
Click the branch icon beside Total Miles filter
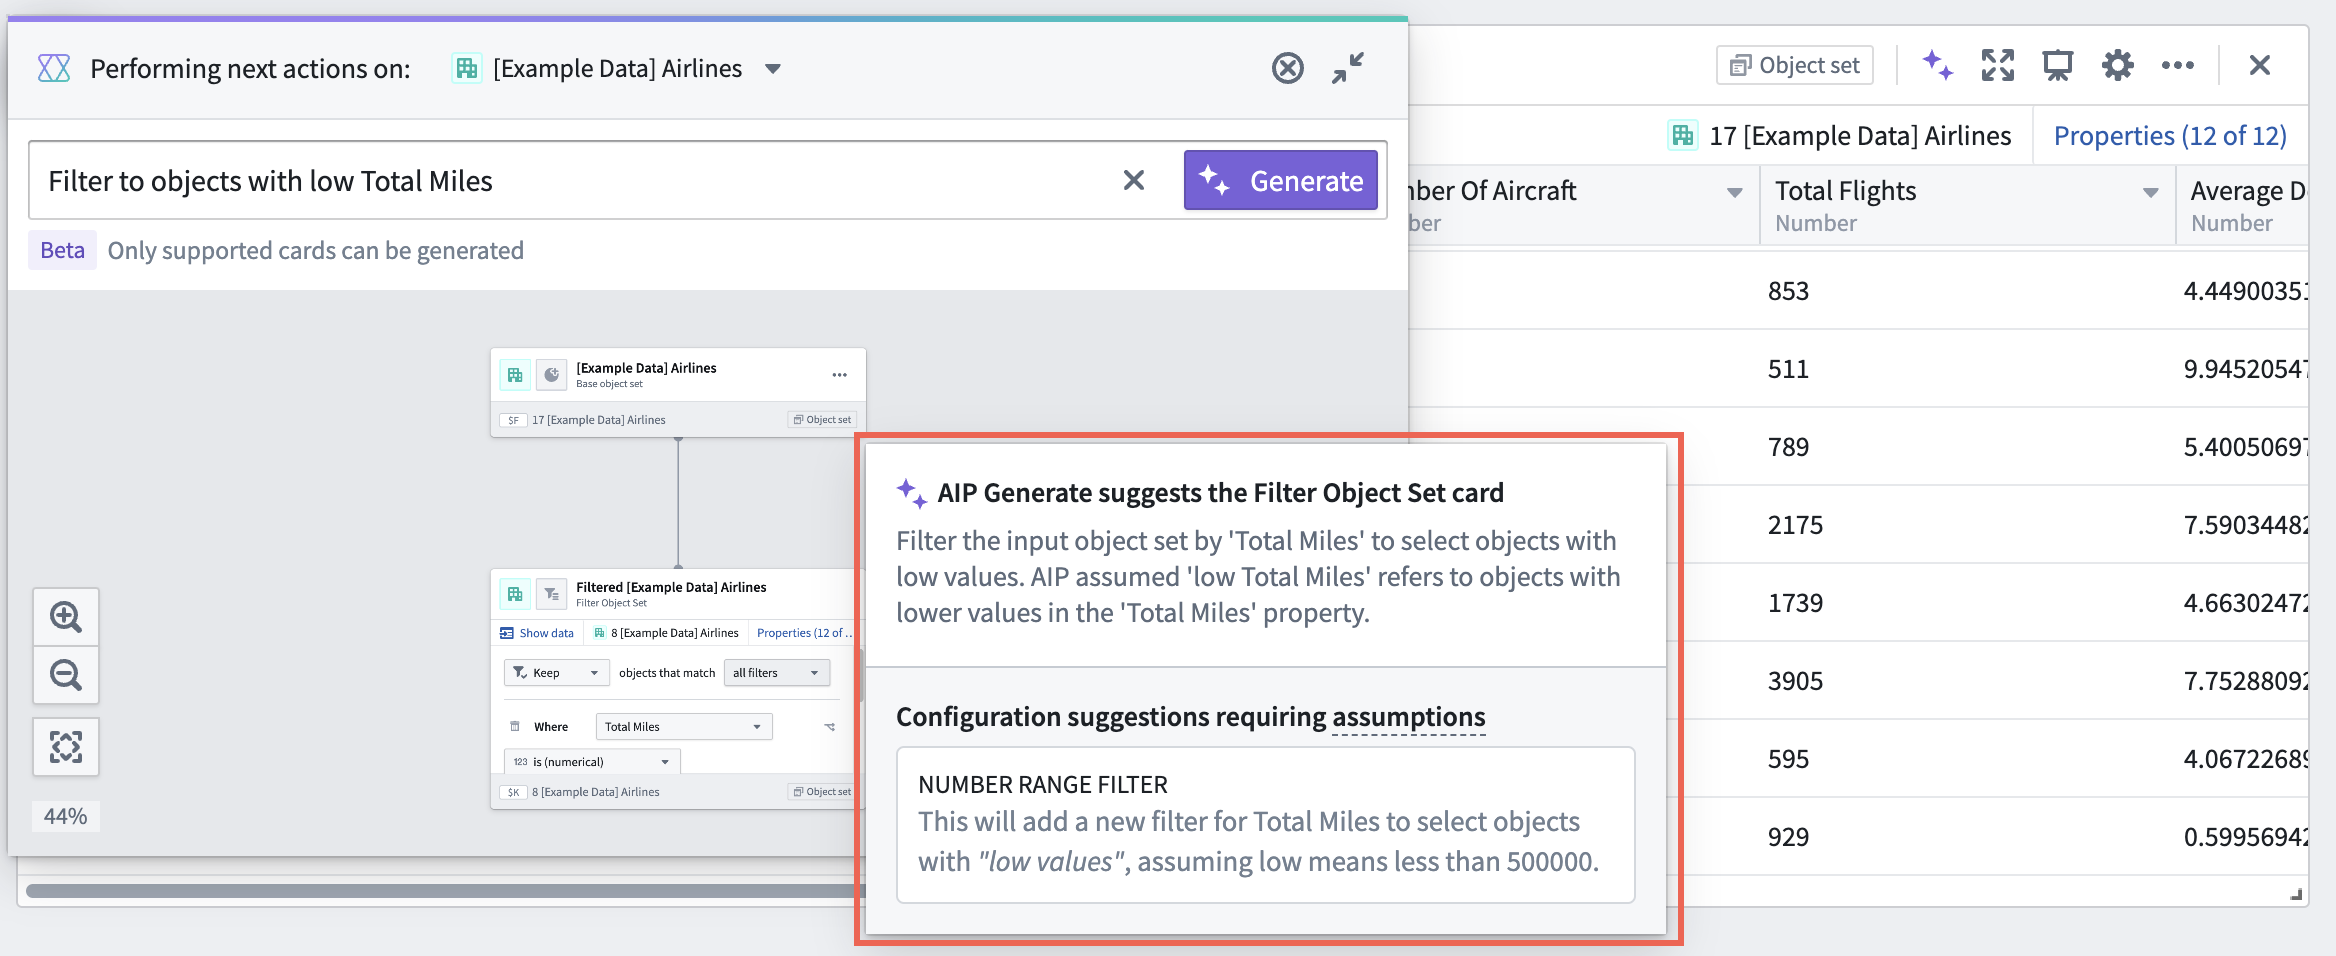tap(829, 727)
